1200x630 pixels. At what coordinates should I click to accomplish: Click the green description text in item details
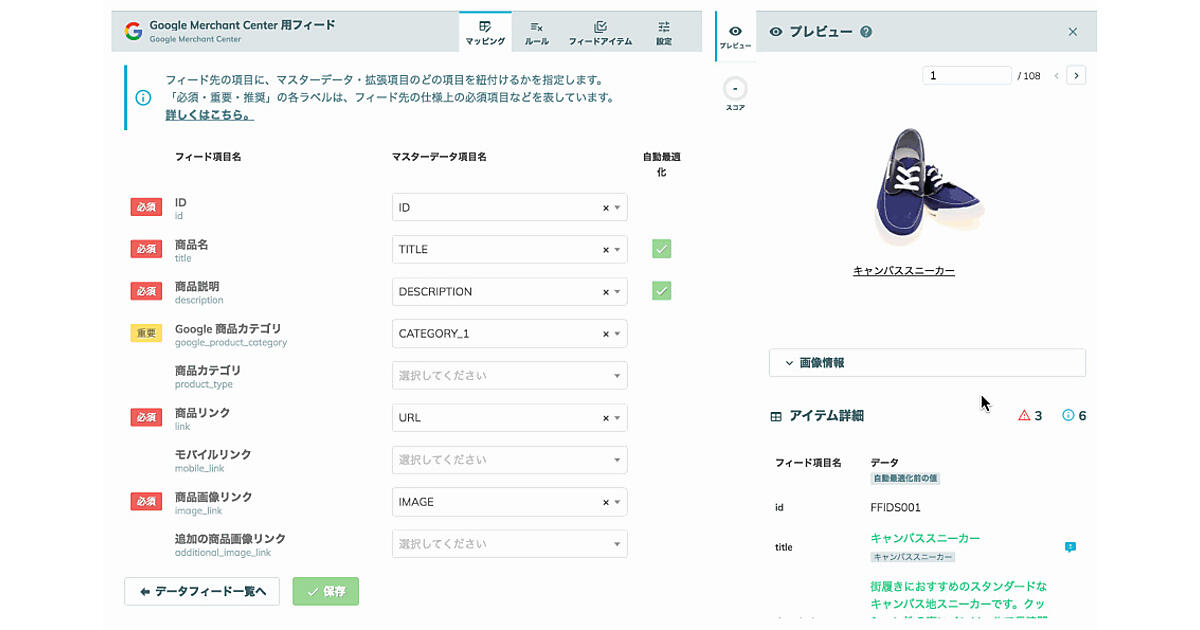click(958, 602)
